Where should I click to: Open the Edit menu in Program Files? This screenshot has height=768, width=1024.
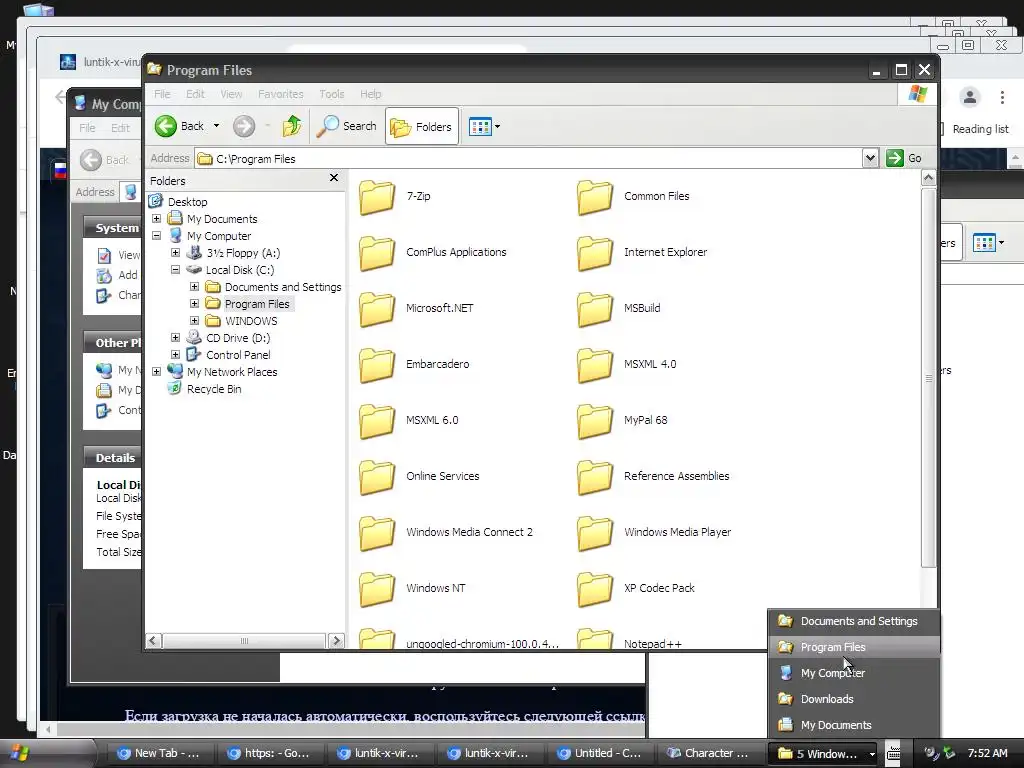click(x=195, y=94)
